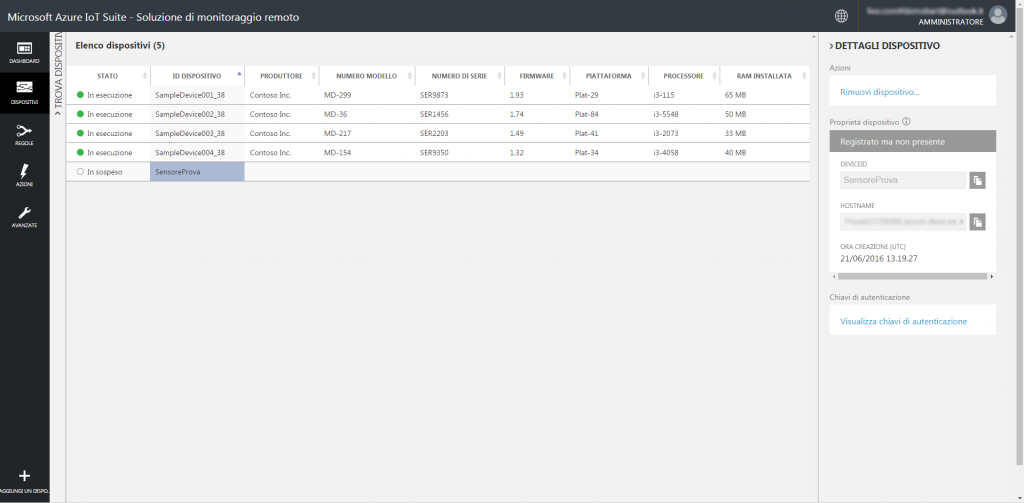Click the Rimuovi dispositivo link
This screenshot has height=503, width=1024.
pyautogui.click(x=879, y=92)
